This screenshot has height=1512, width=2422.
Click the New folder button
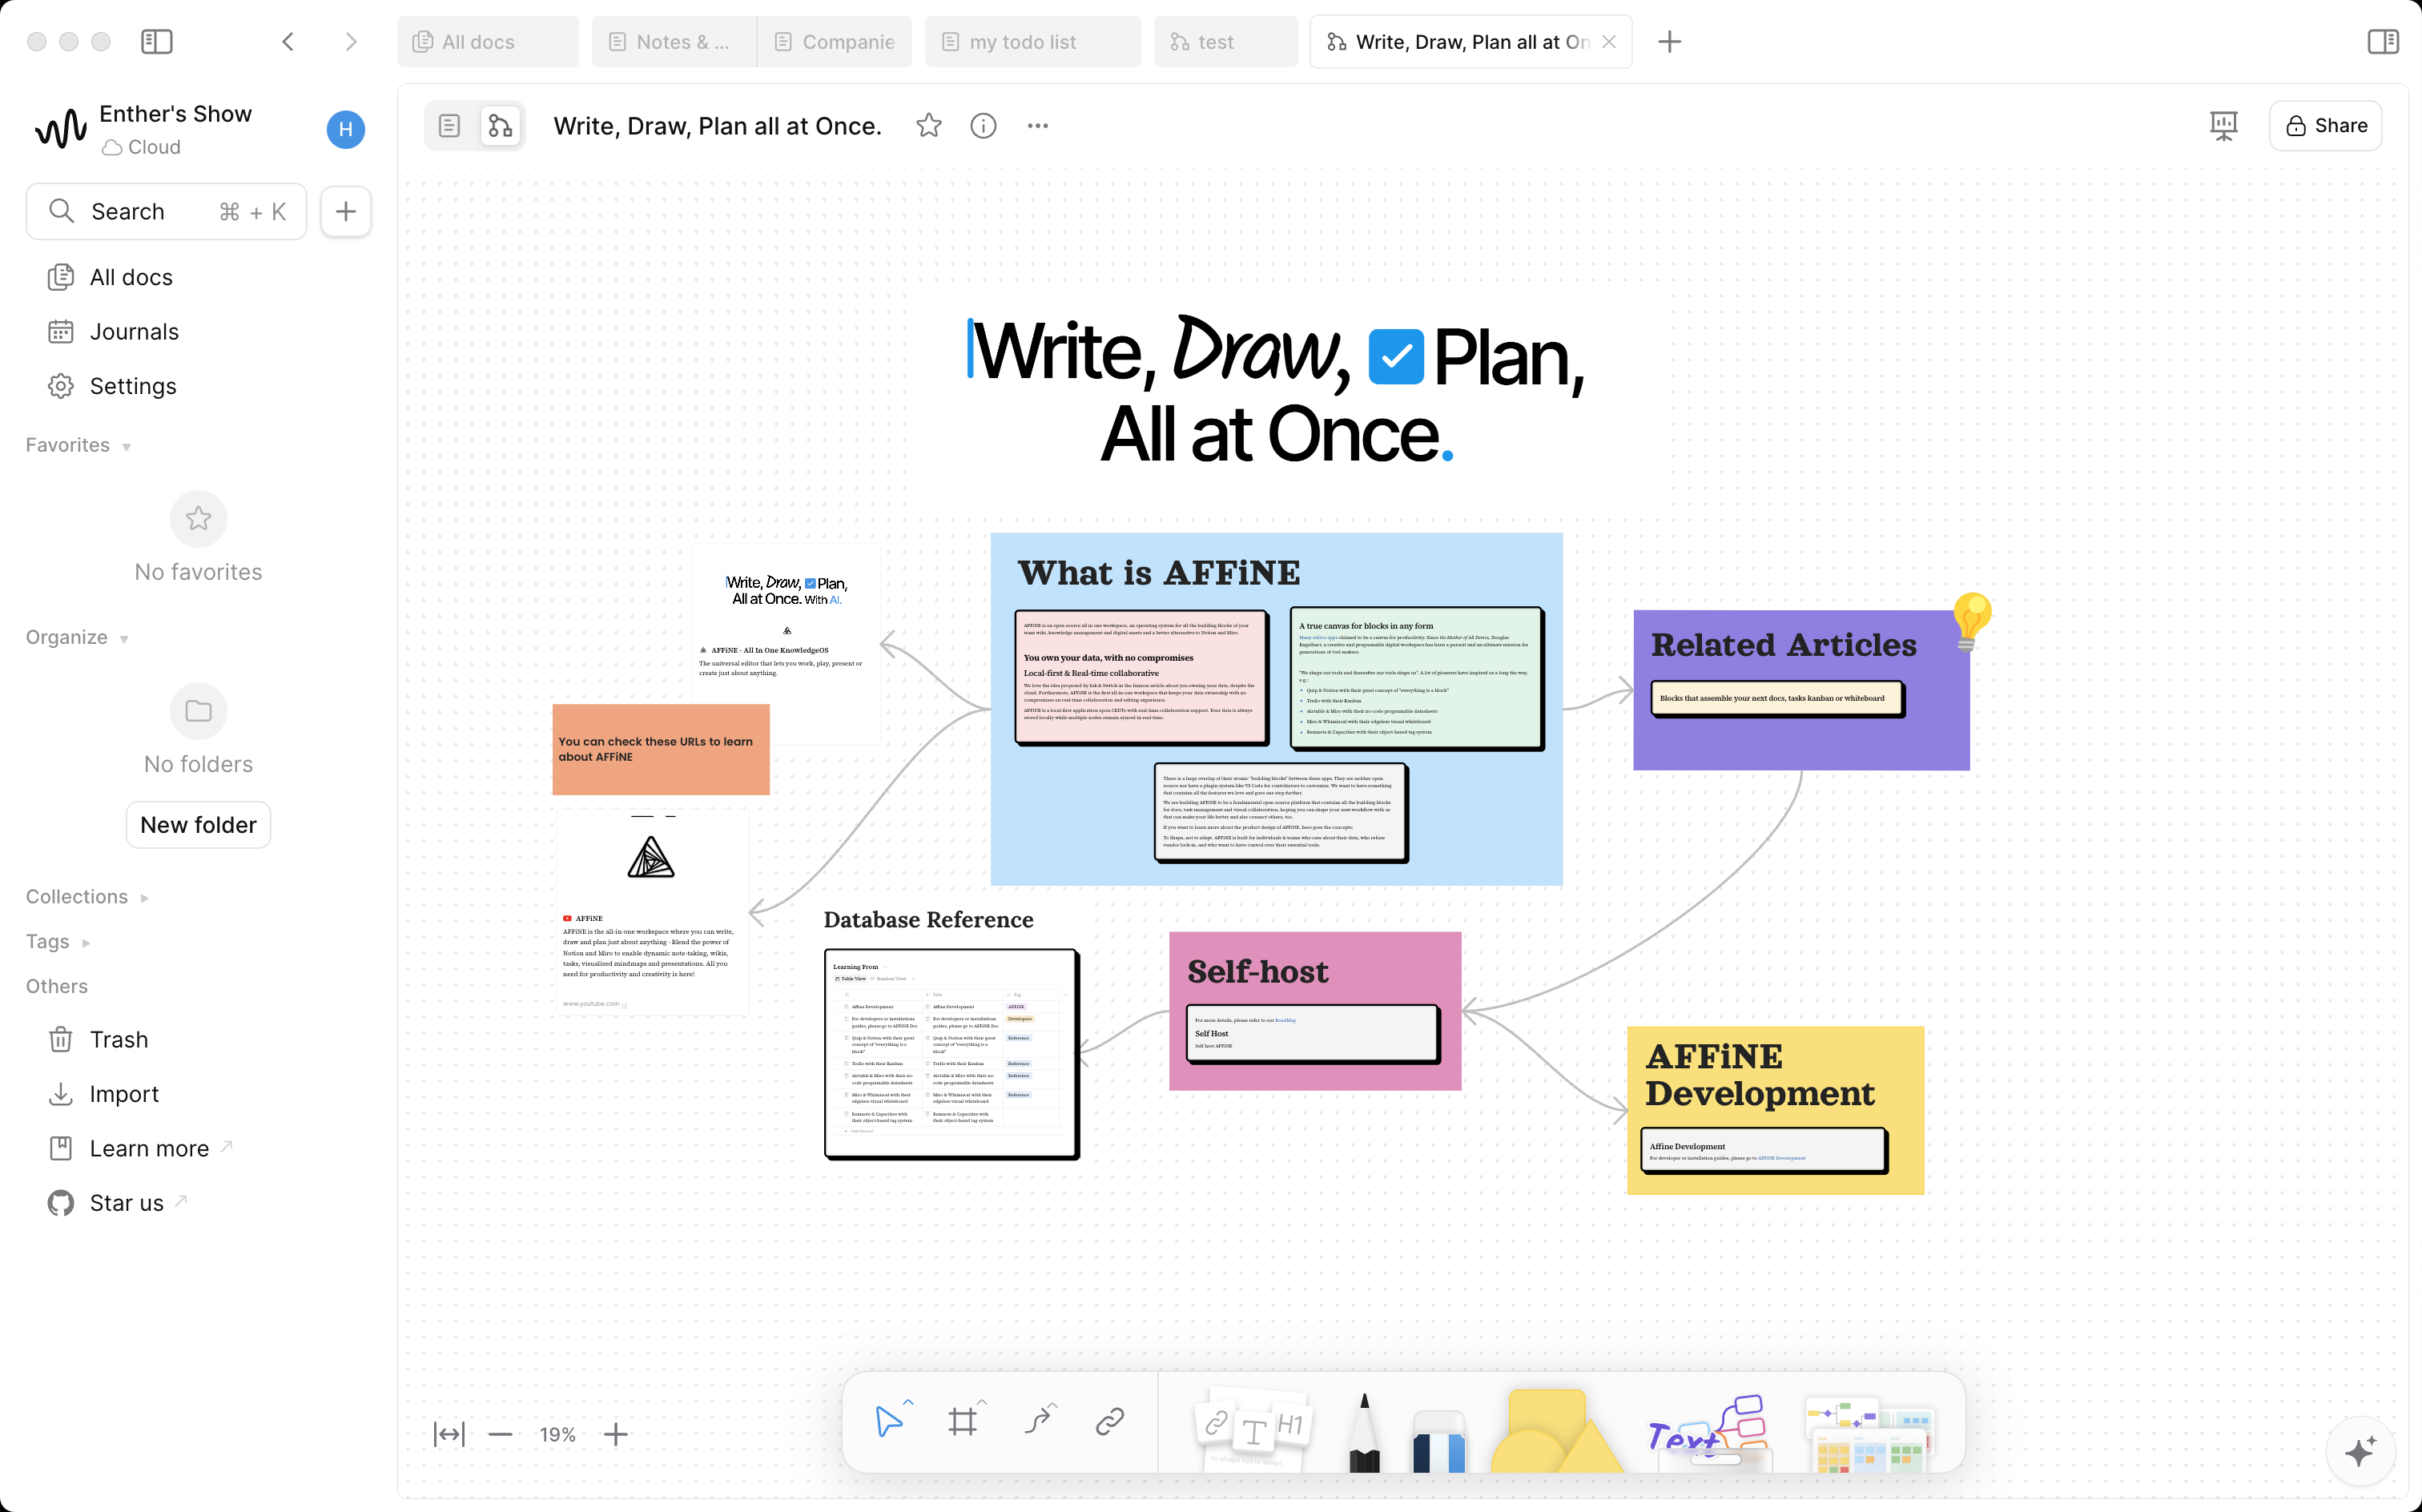[x=198, y=825]
